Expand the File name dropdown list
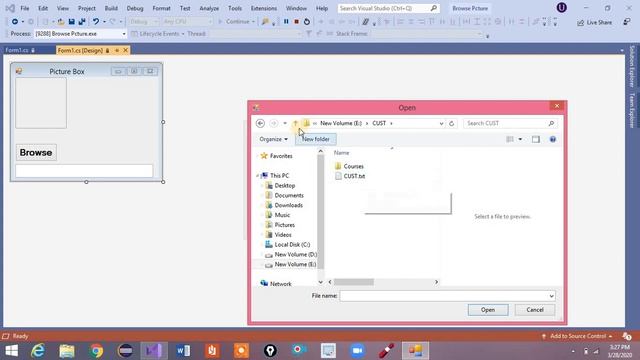Viewport: 640px width, 360px height. point(551,296)
